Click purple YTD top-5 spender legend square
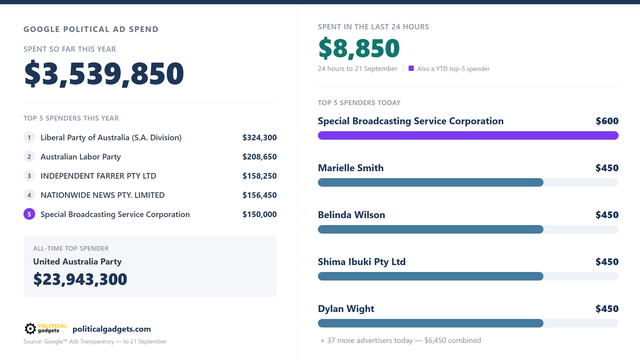 411,68
